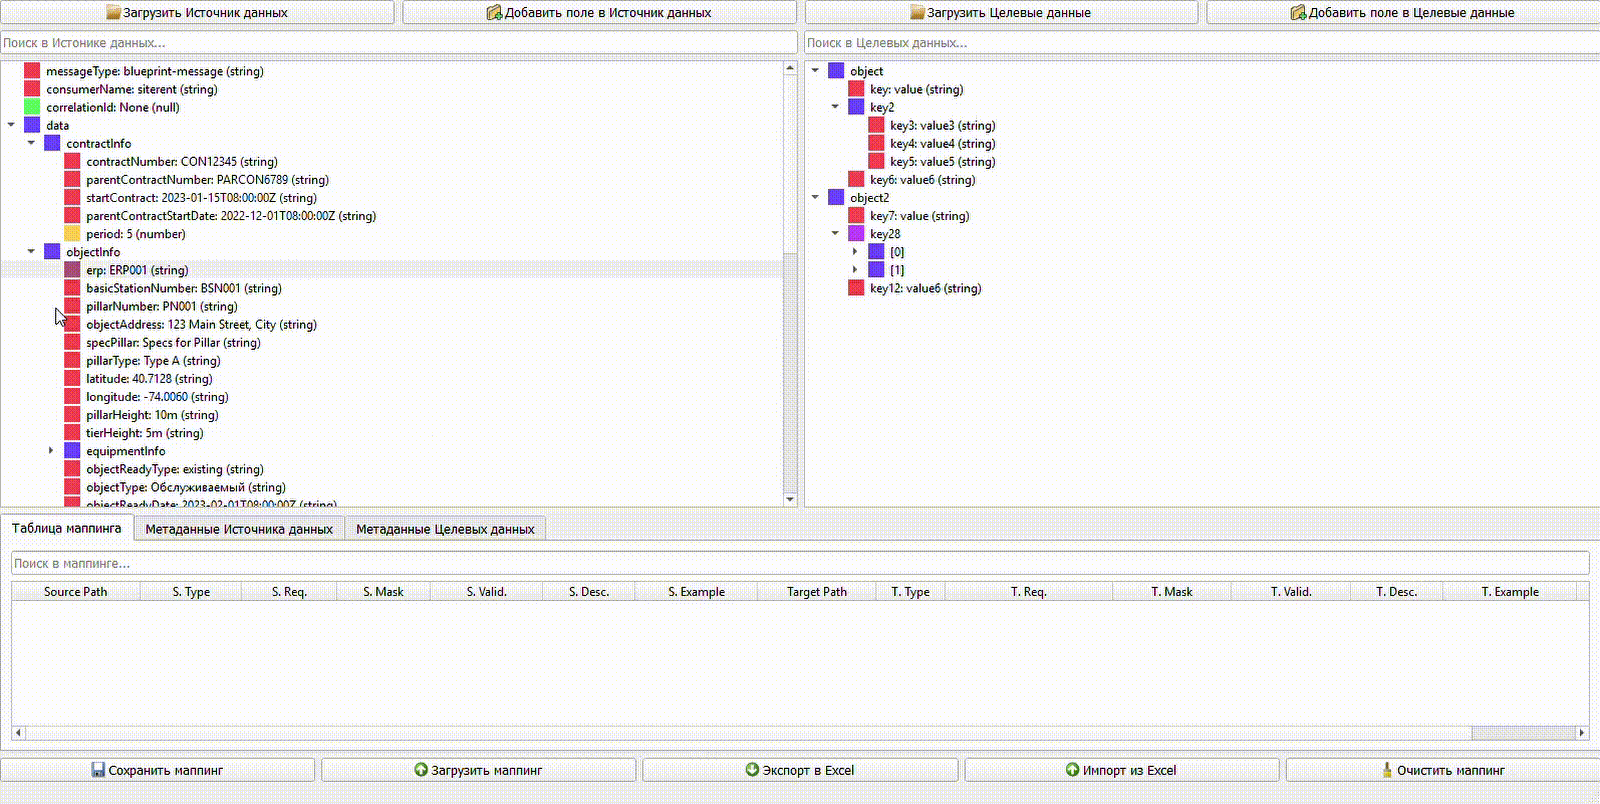Click the red icon next to basicStationNumber
1600x804 pixels.
pos(72,287)
